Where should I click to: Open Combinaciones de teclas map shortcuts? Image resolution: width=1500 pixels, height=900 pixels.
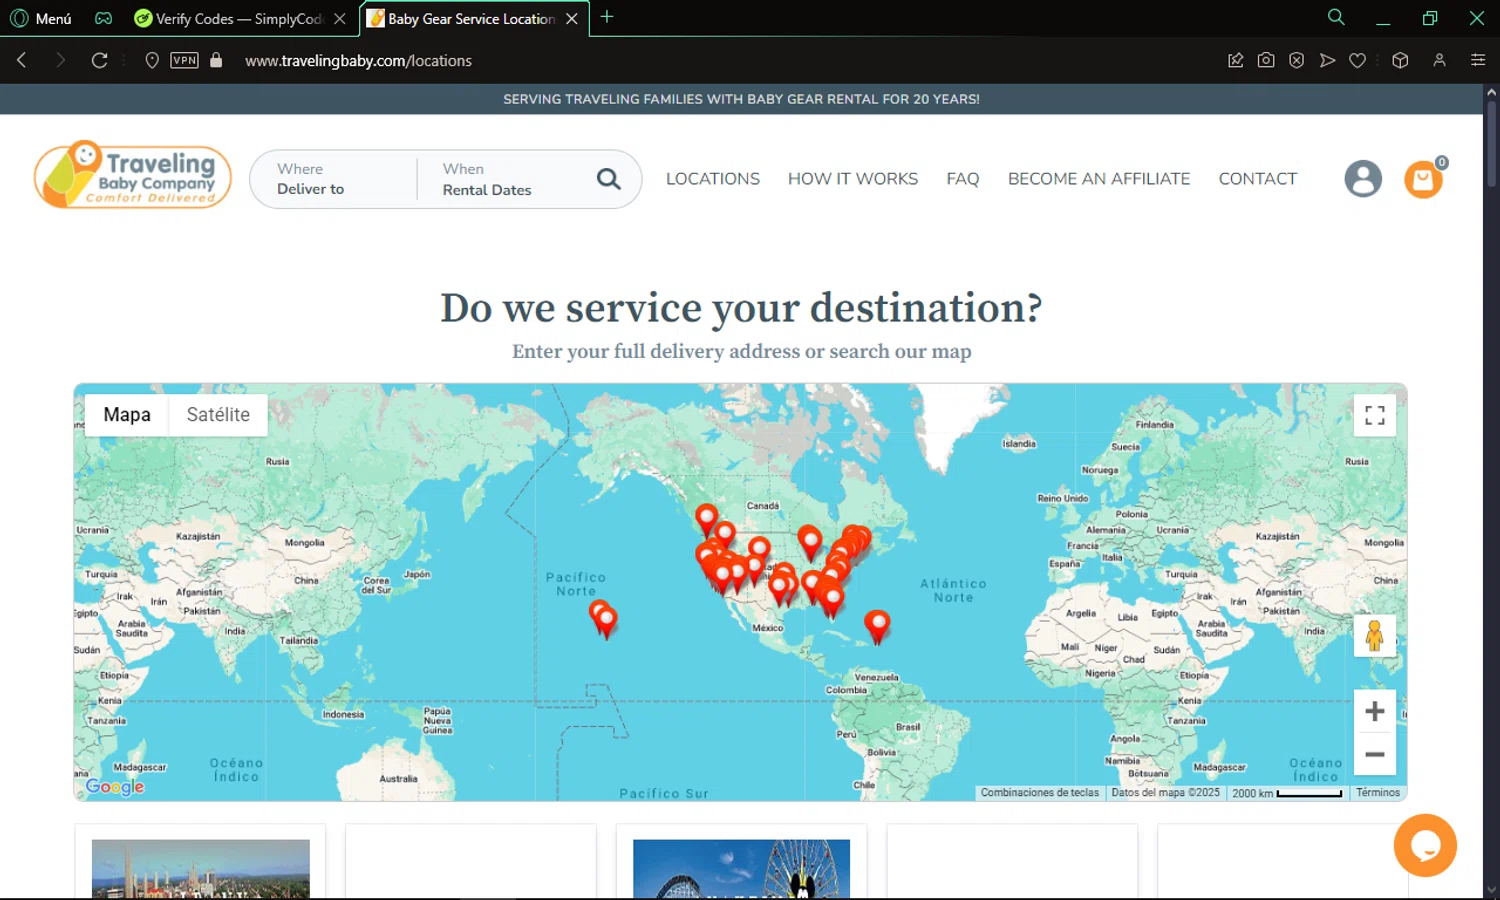1040,793
